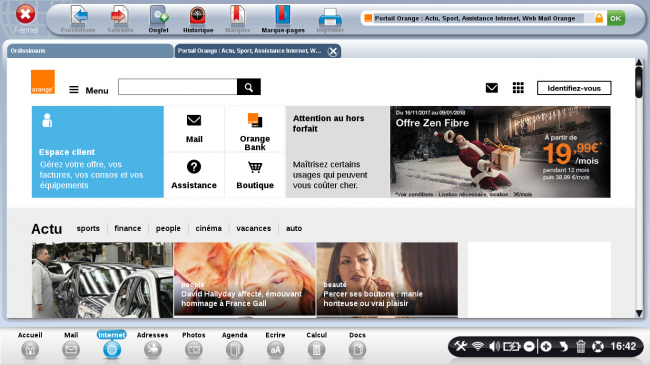Click the green OK button
The width and height of the screenshot is (650, 365).
[x=616, y=18]
